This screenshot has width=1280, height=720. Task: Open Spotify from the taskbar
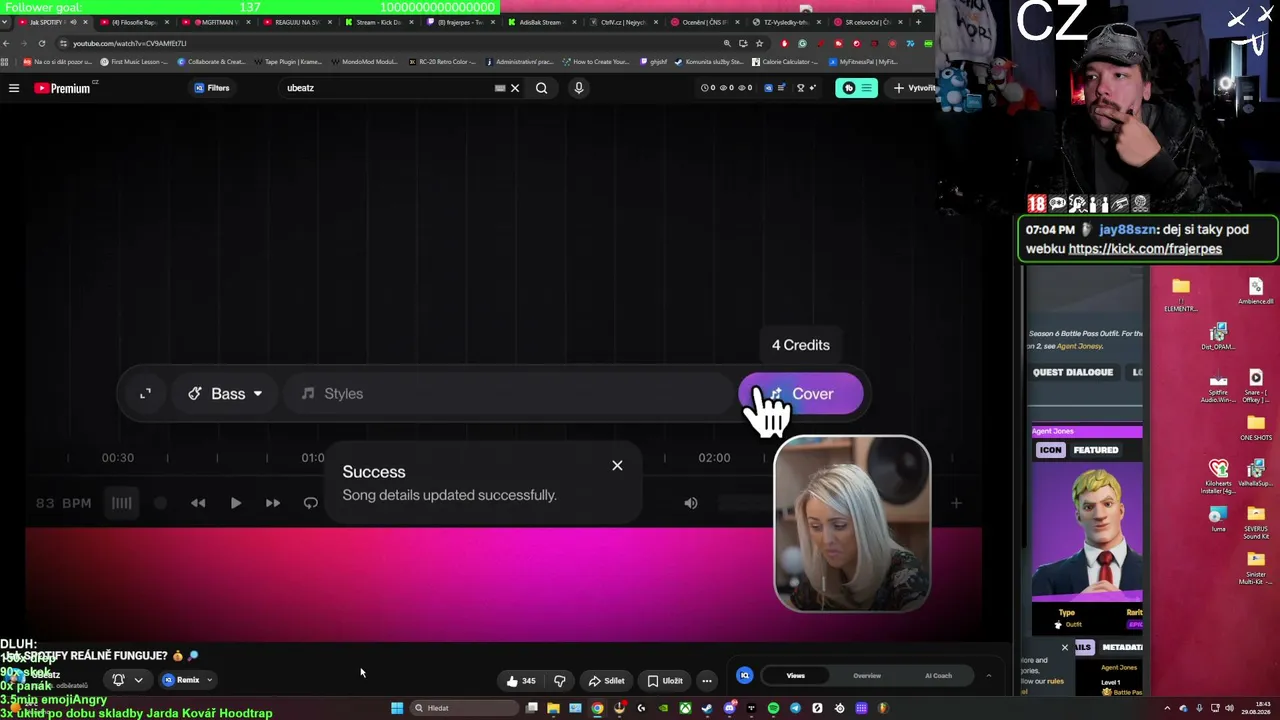773,708
